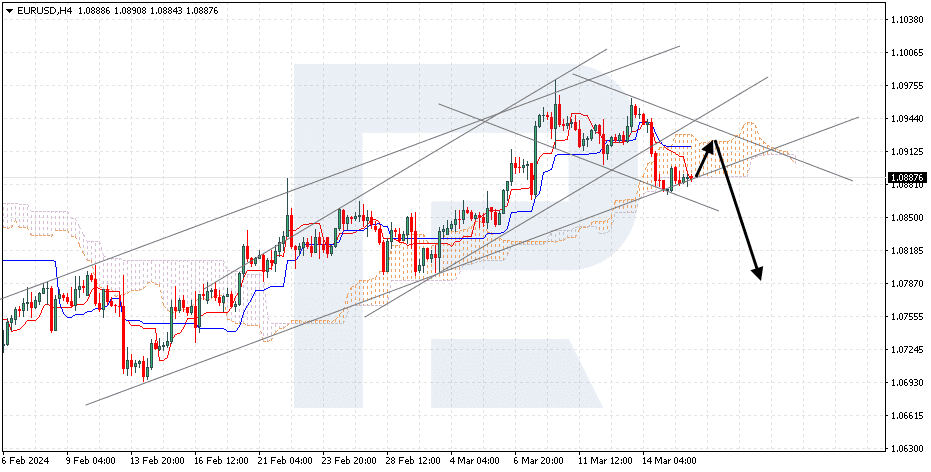Click the 14 Mar 04:00 time label
This screenshot has height=472, width=931.
[669, 461]
